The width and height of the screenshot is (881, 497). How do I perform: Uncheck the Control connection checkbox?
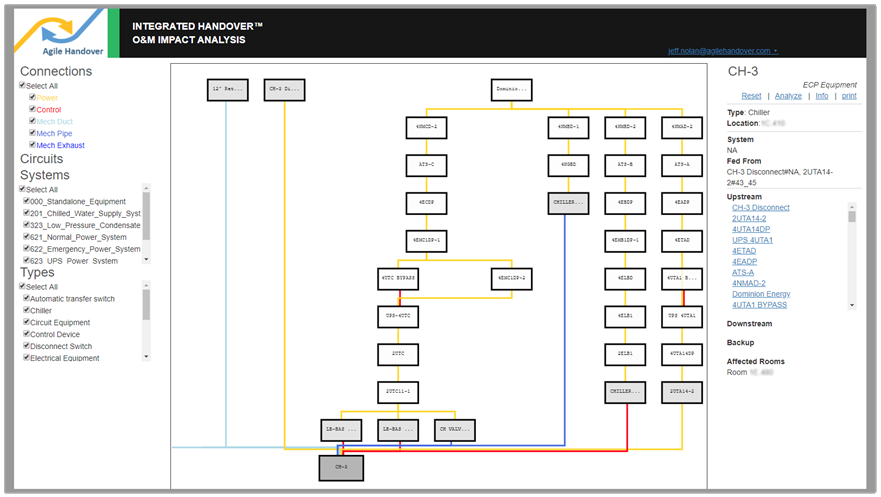point(33,109)
